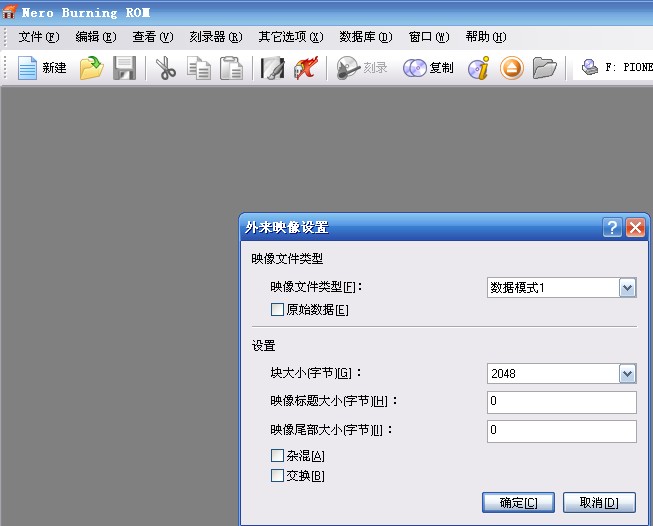Image resolution: width=653 pixels, height=526 pixels.
Task: Open a compilation with the folder icon
Action: 92,68
